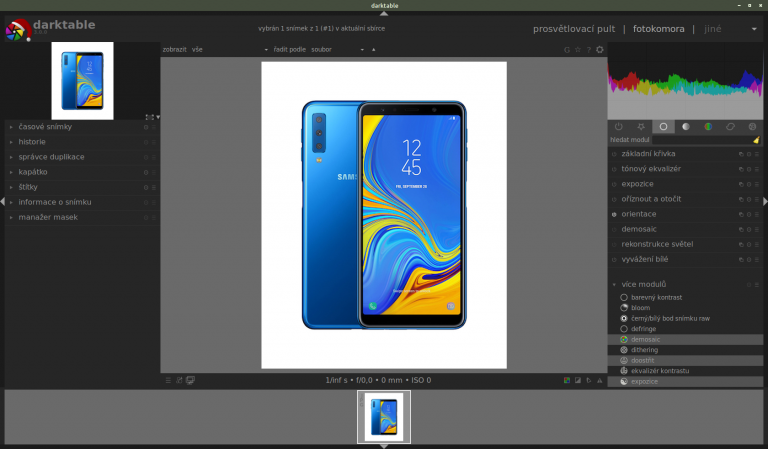768x449 pixels.
Task: Open the zobrazit filter dropdown
Action: click(230, 49)
